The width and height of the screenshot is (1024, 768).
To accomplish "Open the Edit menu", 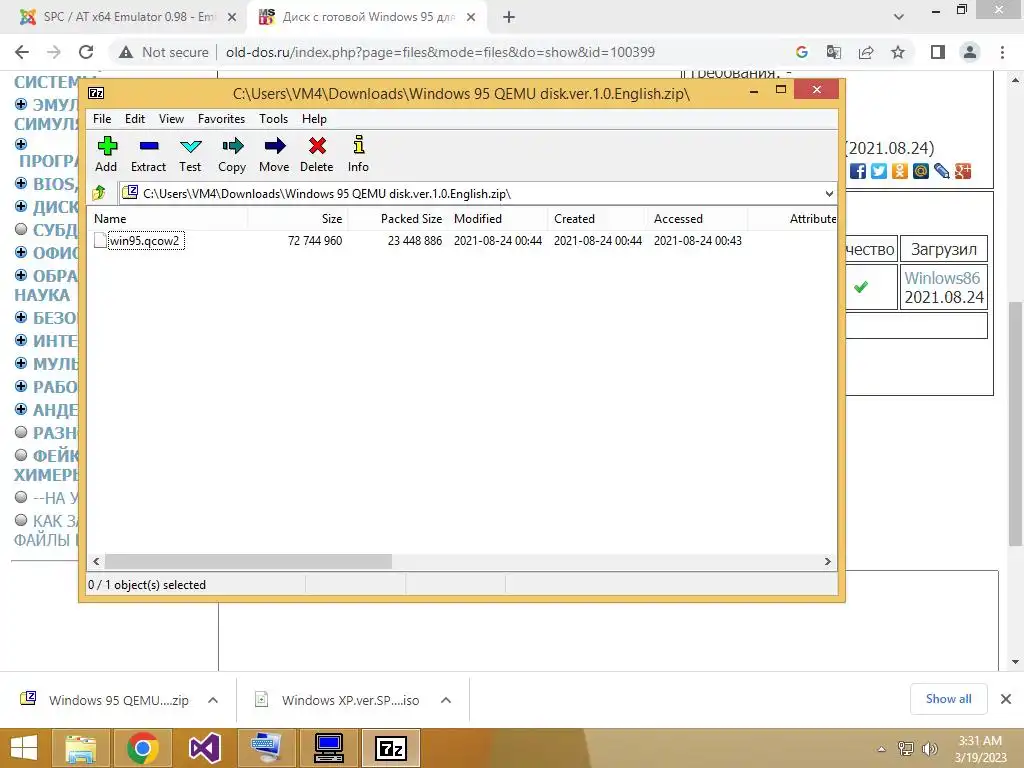I will (135, 119).
